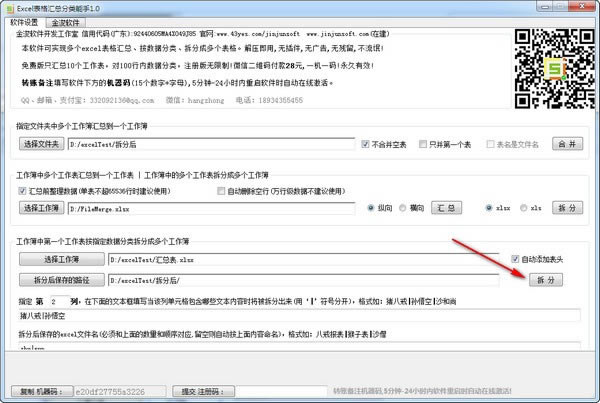The height and width of the screenshot is (403, 600).
Task: Click the column number field showing 2
Action: (59, 301)
